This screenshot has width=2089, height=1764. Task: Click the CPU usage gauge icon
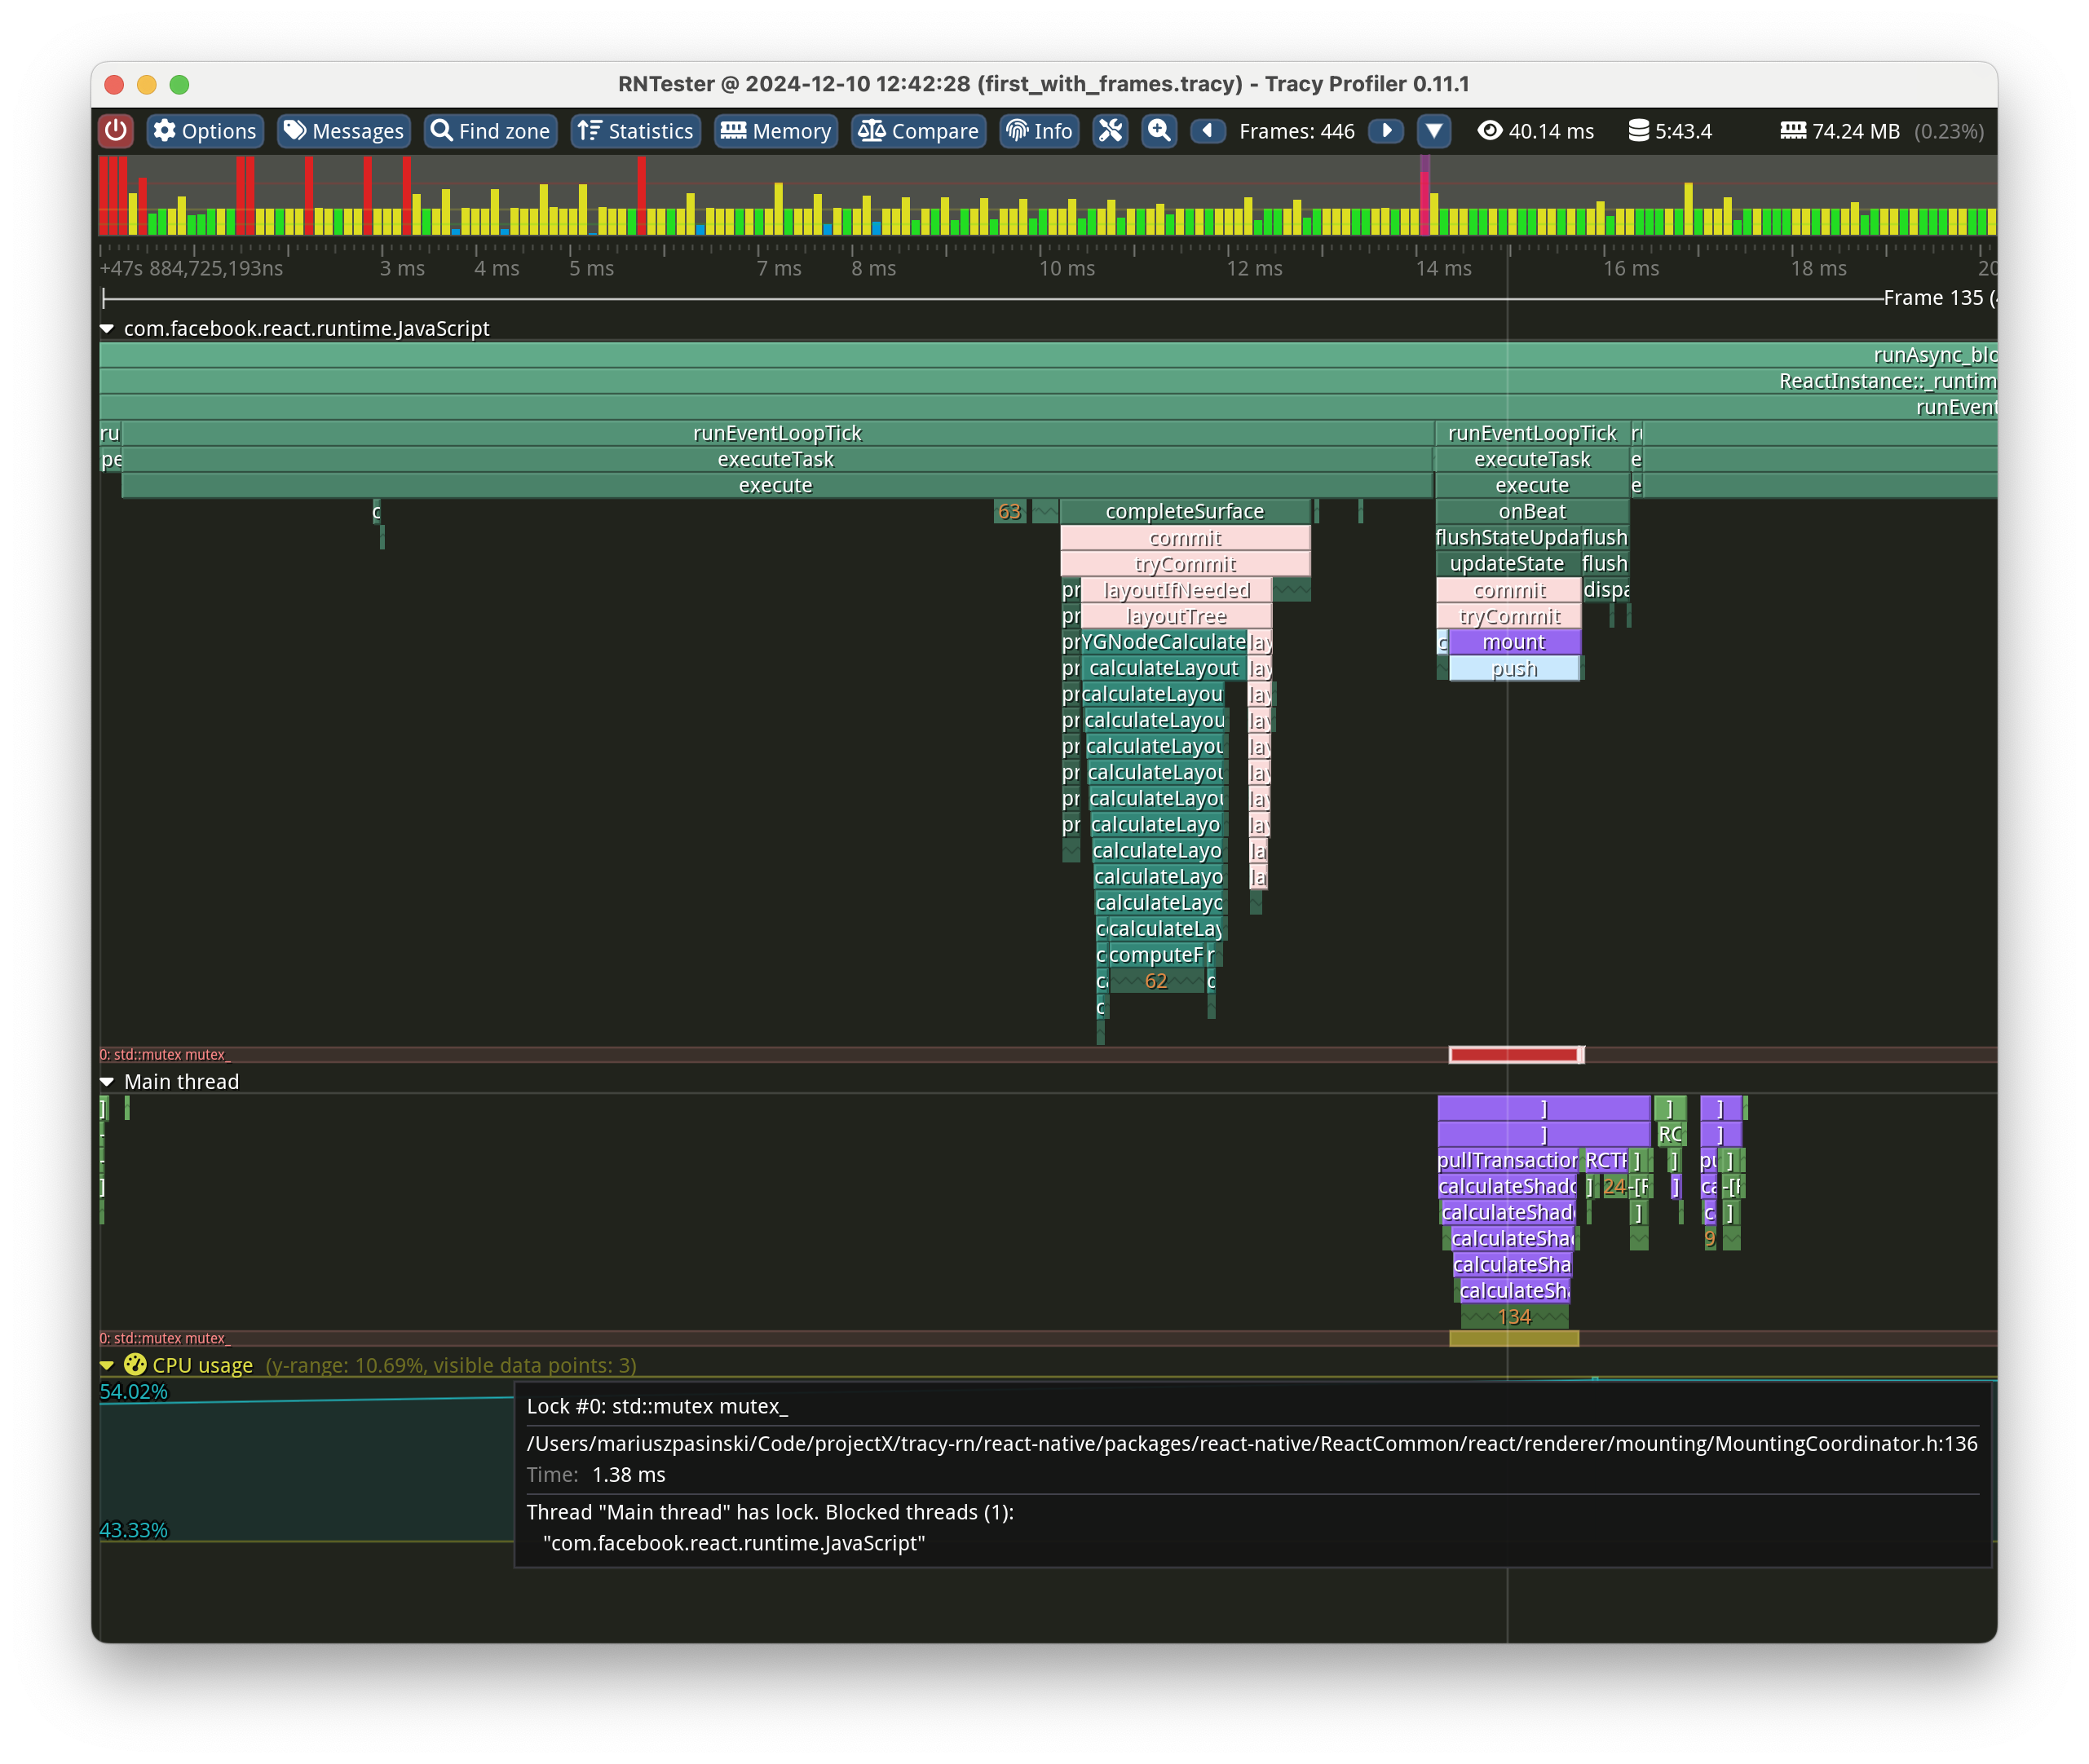[x=135, y=1365]
